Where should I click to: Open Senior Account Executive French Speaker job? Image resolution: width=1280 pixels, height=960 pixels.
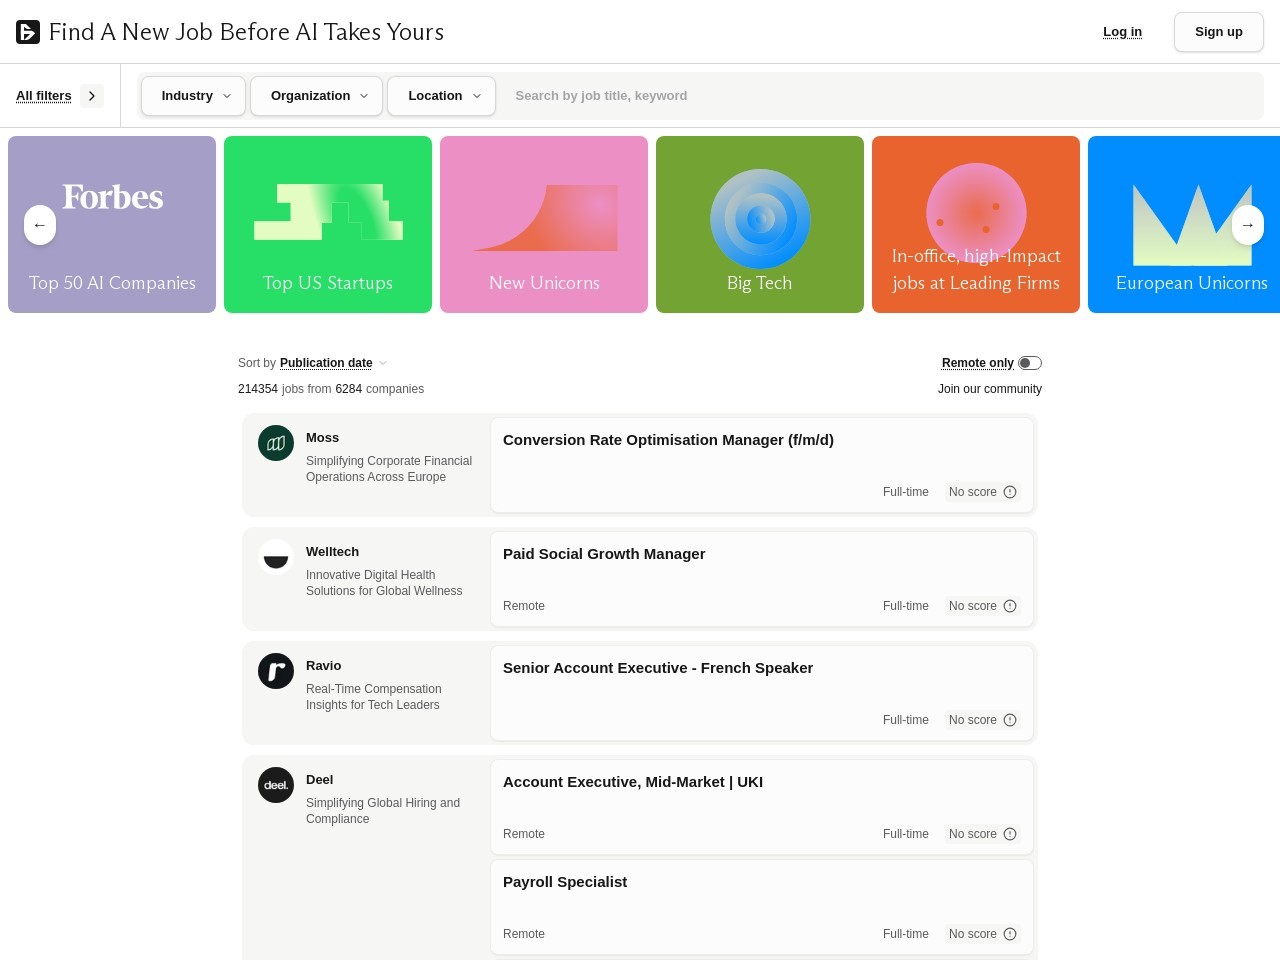pyautogui.click(x=762, y=693)
